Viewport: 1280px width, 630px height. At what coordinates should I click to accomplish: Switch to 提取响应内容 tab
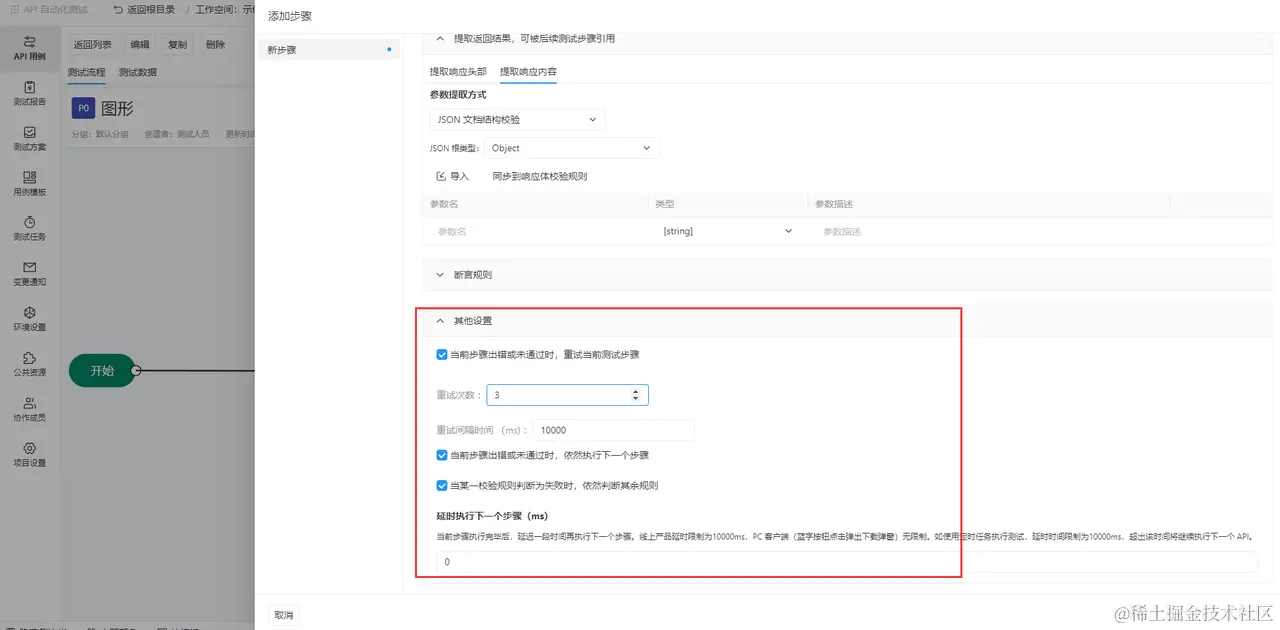coord(528,72)
